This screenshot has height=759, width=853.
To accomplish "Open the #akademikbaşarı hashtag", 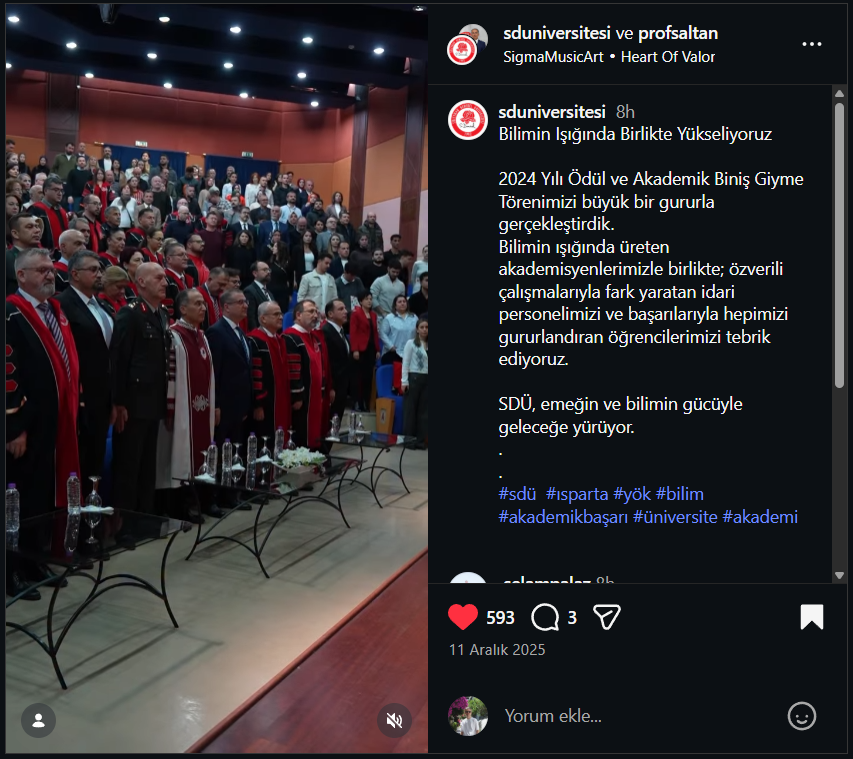I will tap(563, 517).
